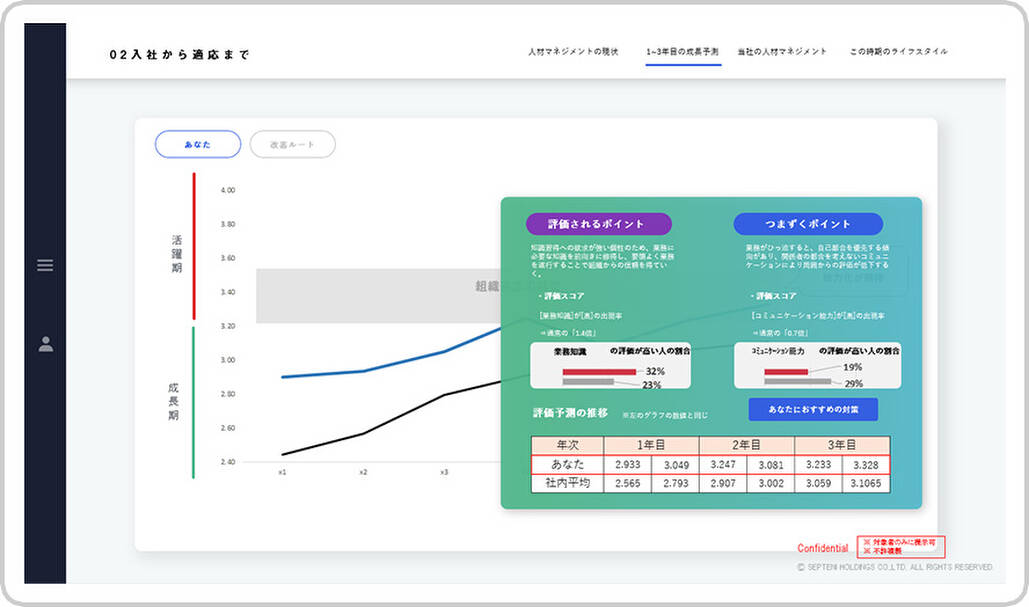This screenshot has width=1029, height=607.
Task: Go to the この時期のライフスタイル tab
Action: 898,51
